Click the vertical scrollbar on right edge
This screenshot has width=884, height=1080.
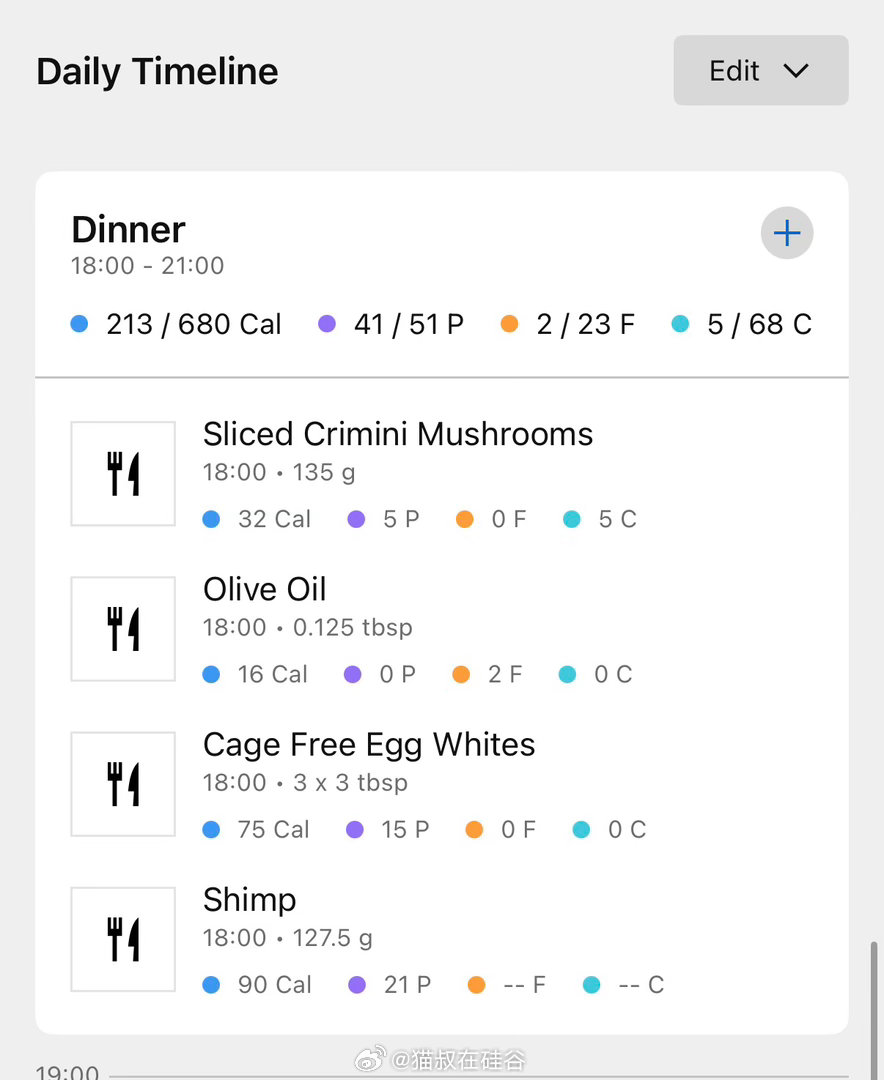coord(876,1000)
